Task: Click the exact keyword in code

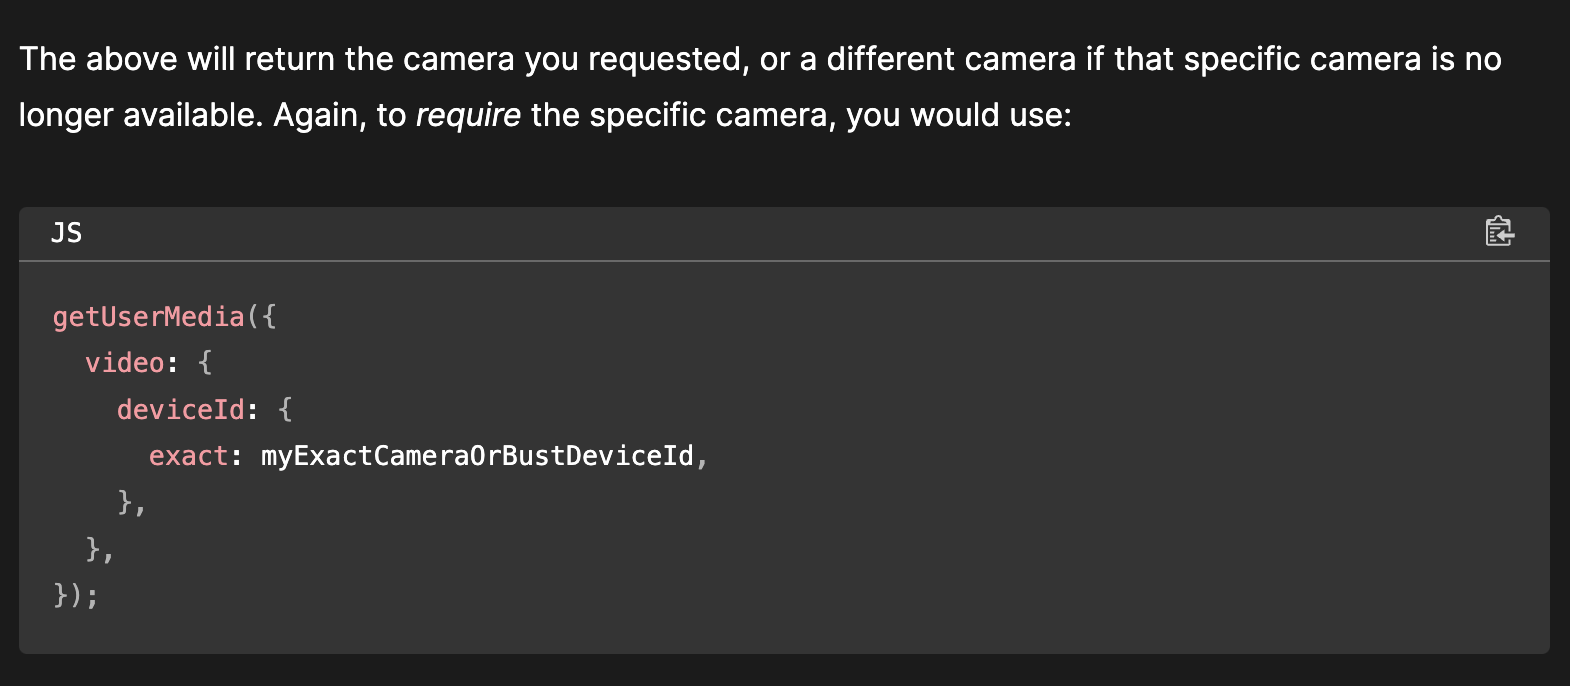Action: [188, 456]
